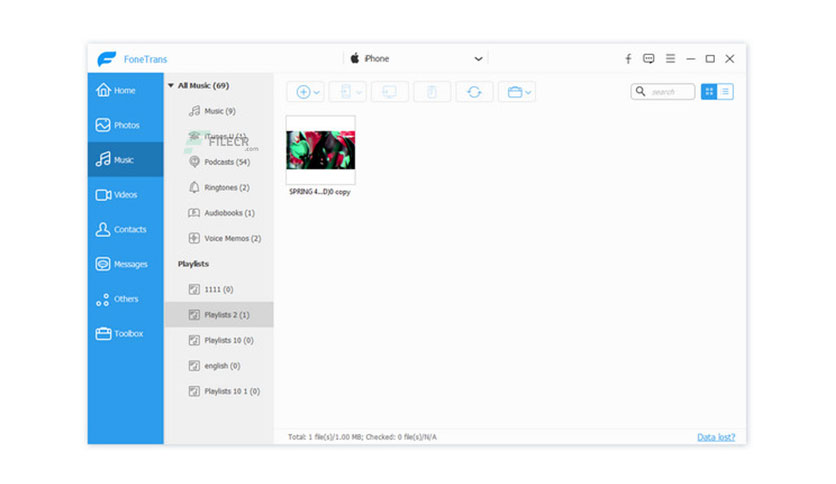This screenshot has width=836, height=484.
Task: Open the iPhone device dropdown
Action: pyautogui.click(x=416, y=59)
